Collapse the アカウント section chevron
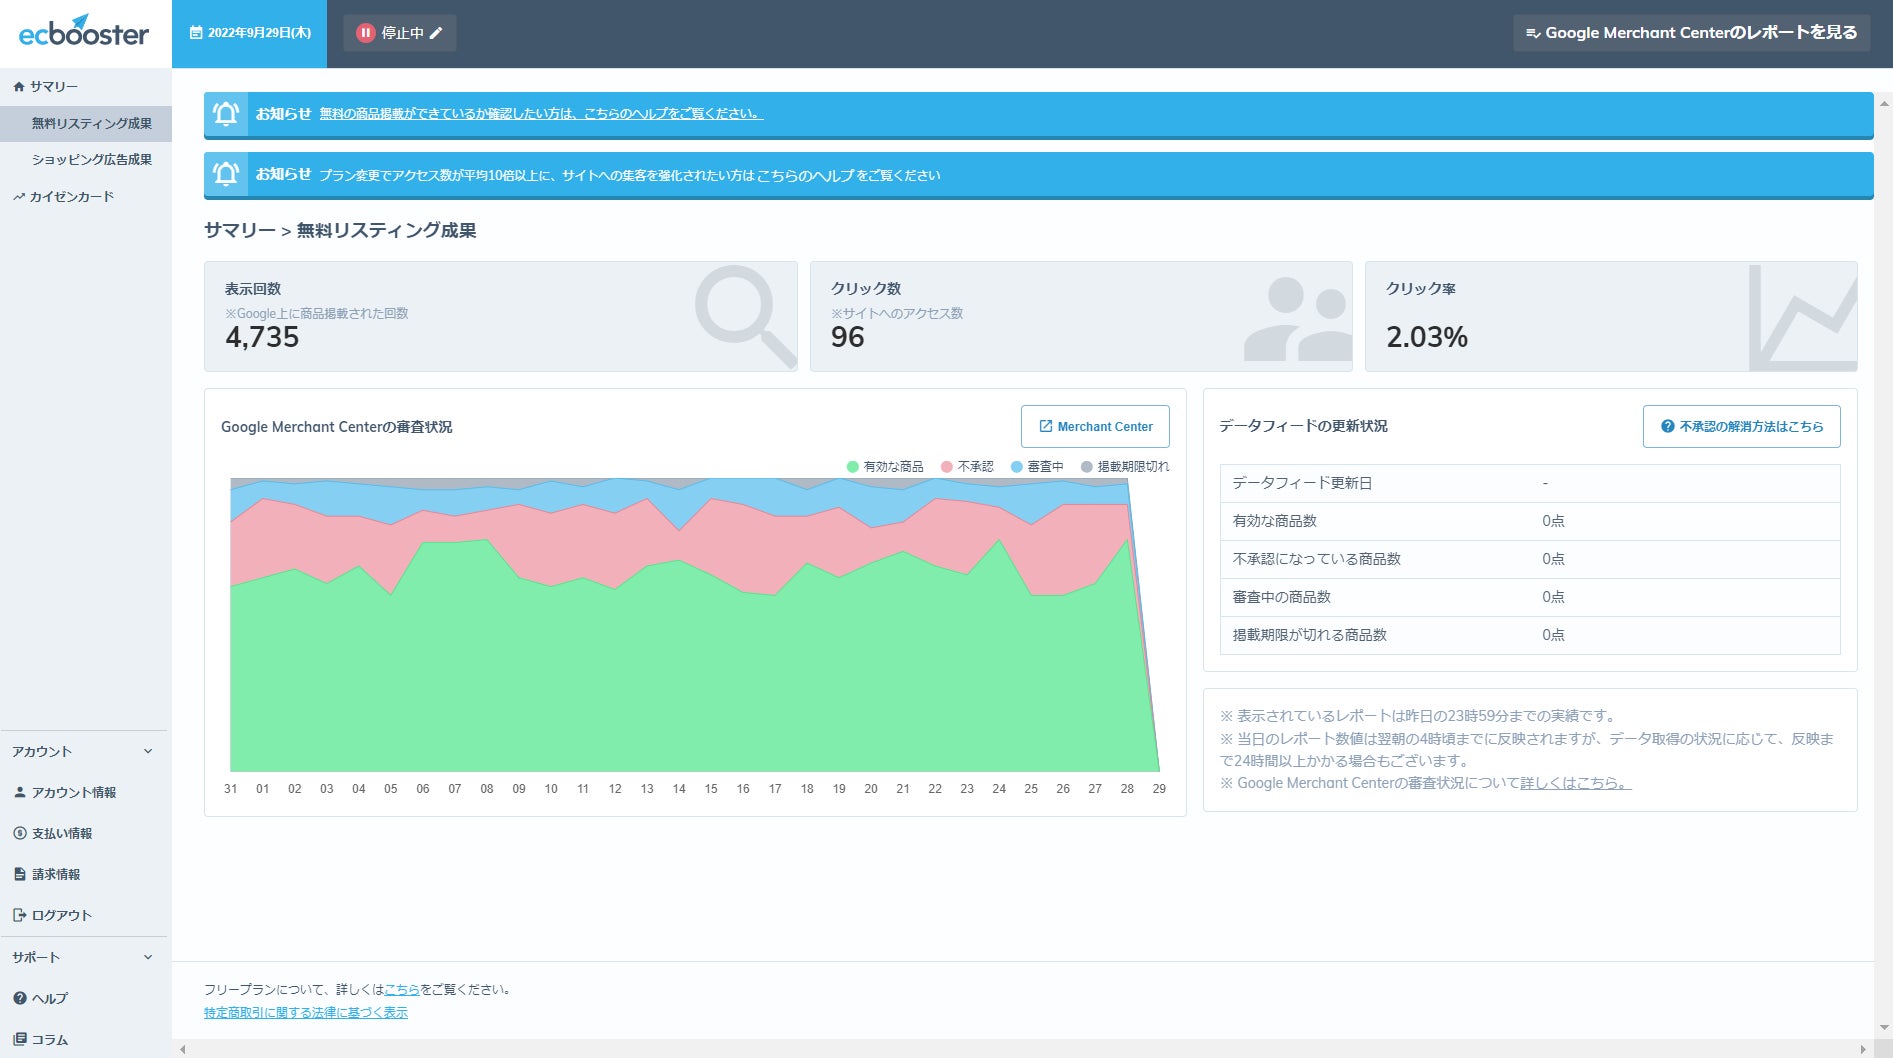Screen dimensions: 1893x1058 coord(148,751)
